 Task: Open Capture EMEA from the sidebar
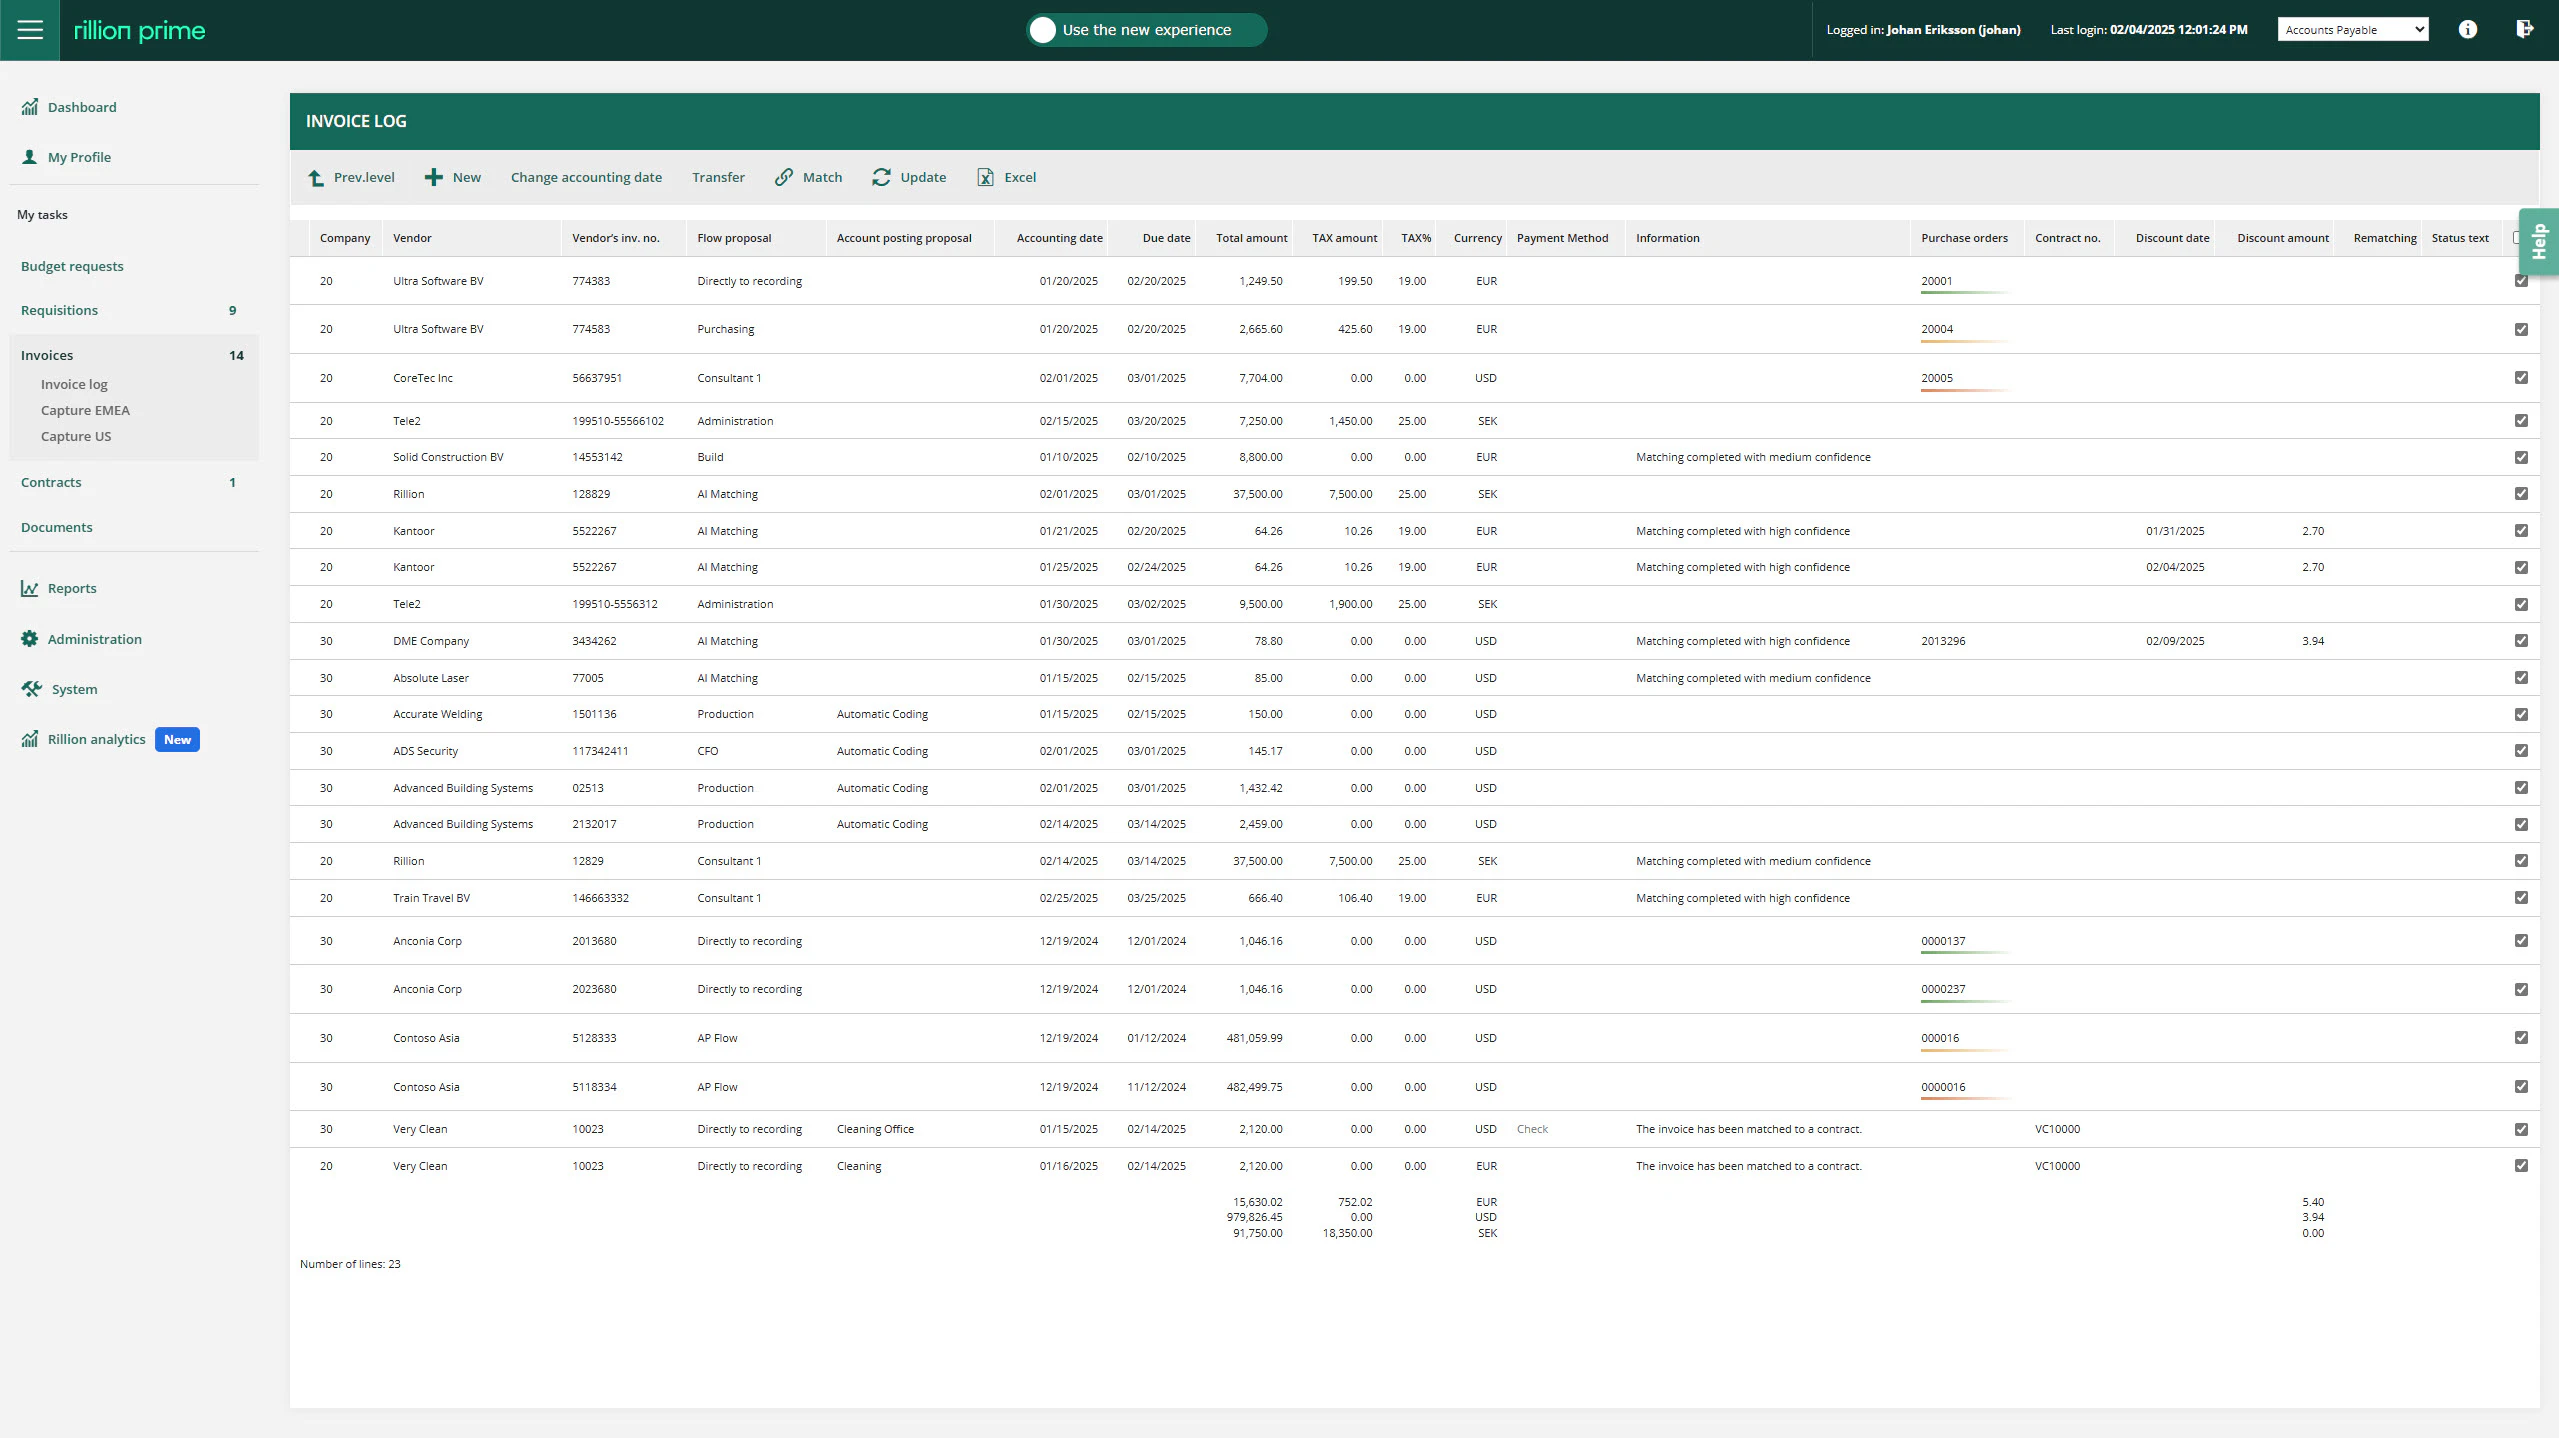[x=85, y=410]
